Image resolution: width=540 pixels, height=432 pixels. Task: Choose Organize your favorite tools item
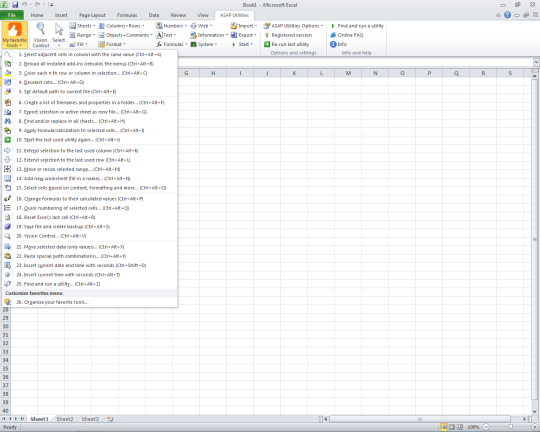click(90, 302)
